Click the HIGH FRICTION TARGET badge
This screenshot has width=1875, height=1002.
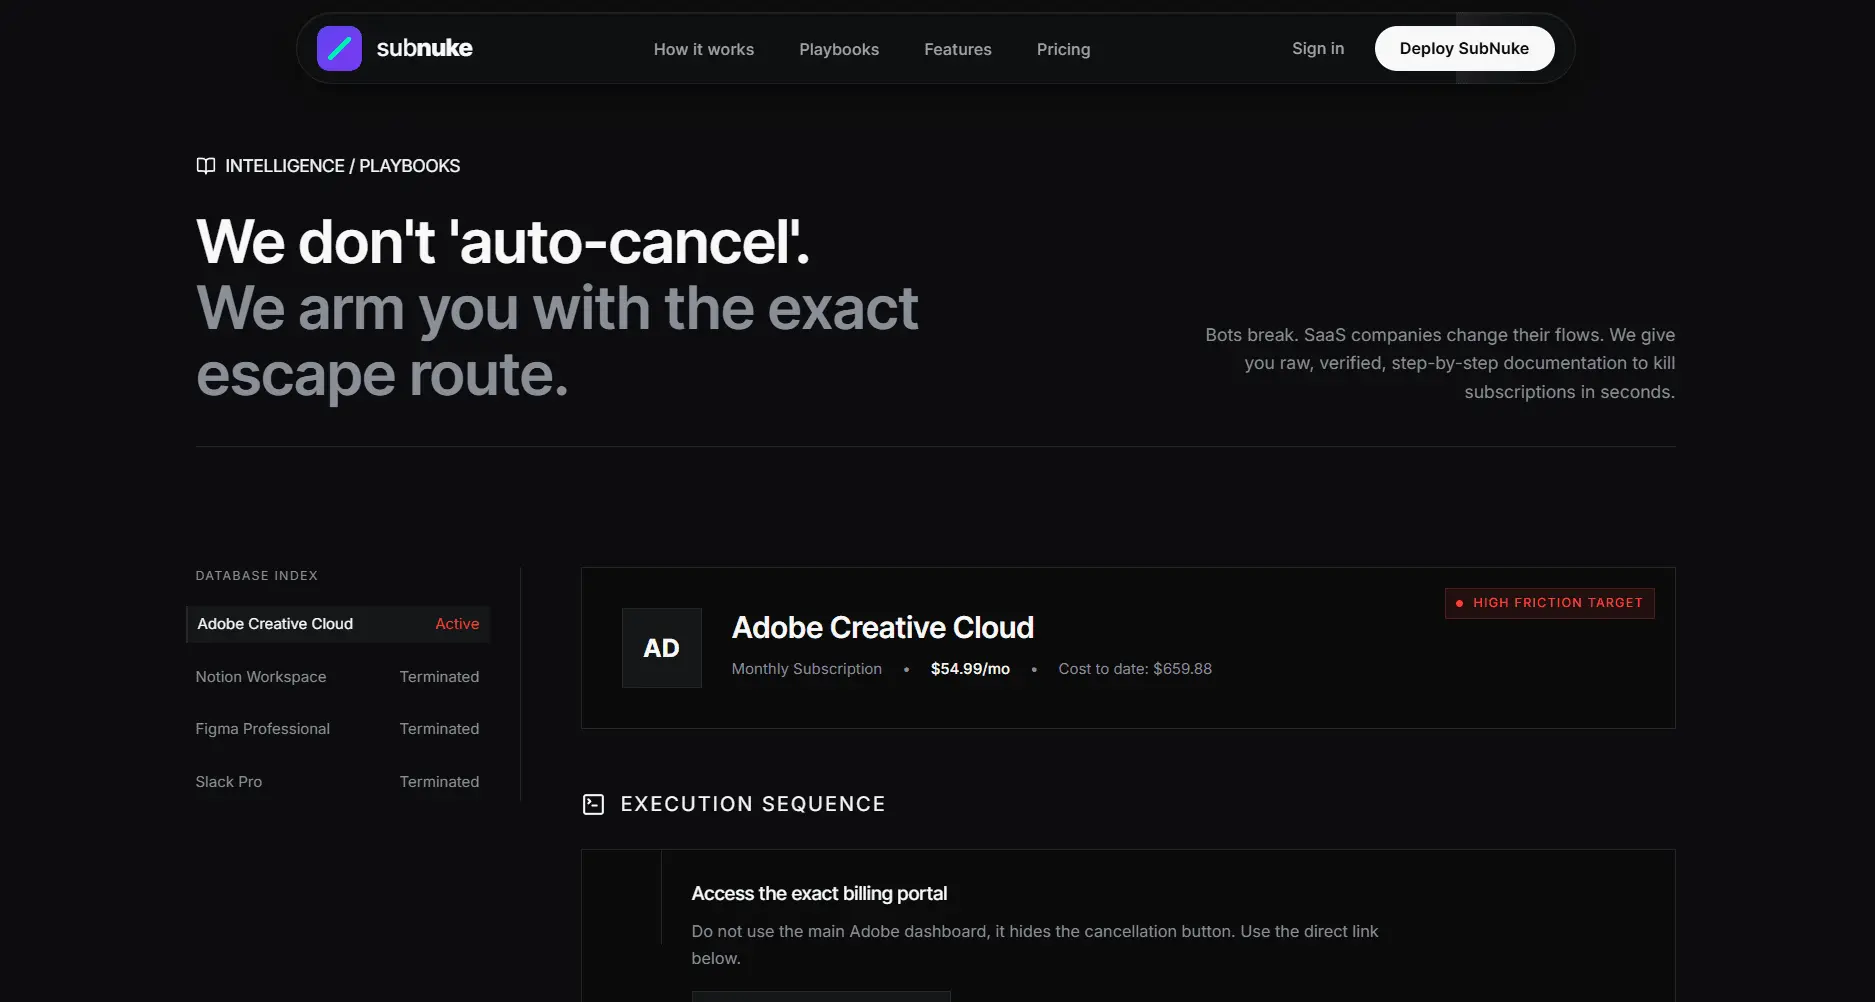1549,603
